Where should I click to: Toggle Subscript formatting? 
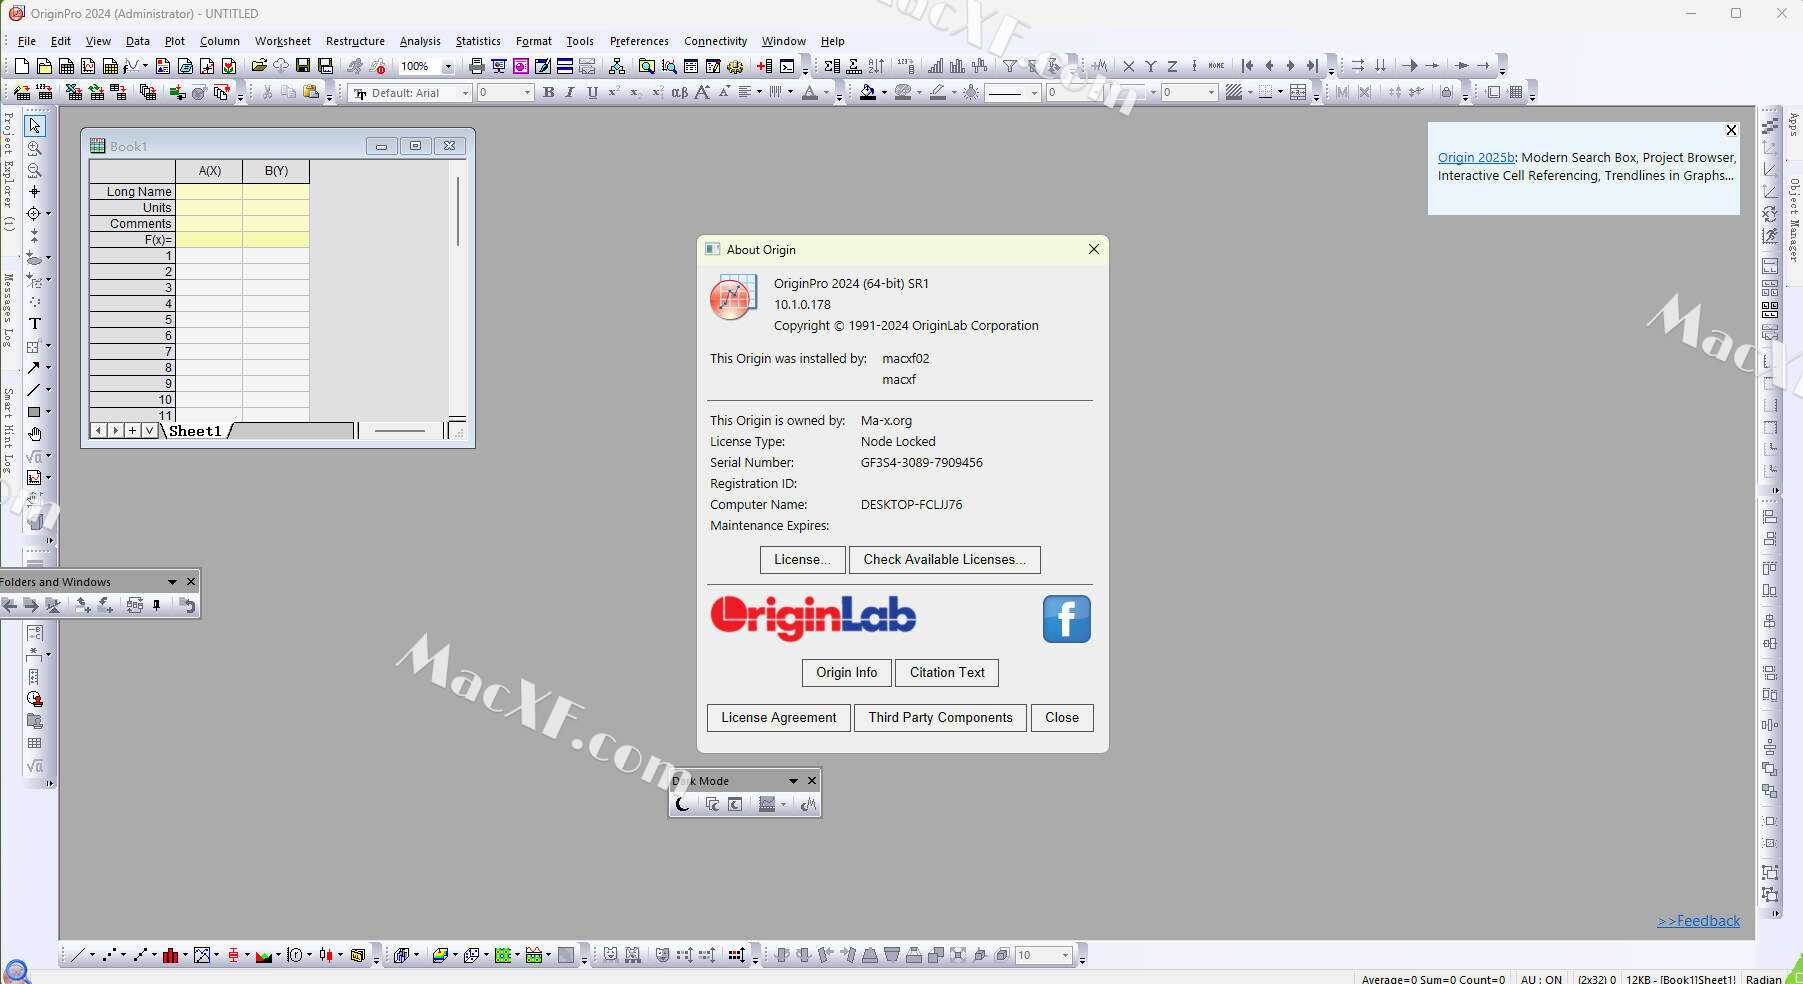pos(635,93)
